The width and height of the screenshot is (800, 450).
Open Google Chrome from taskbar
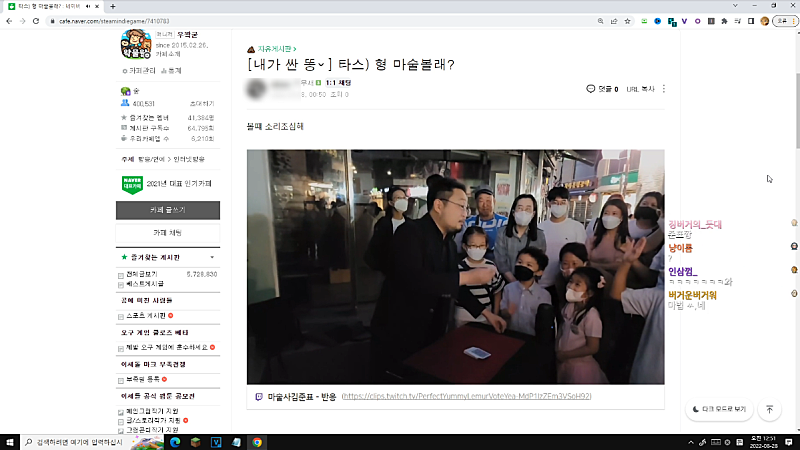[257, 442]
